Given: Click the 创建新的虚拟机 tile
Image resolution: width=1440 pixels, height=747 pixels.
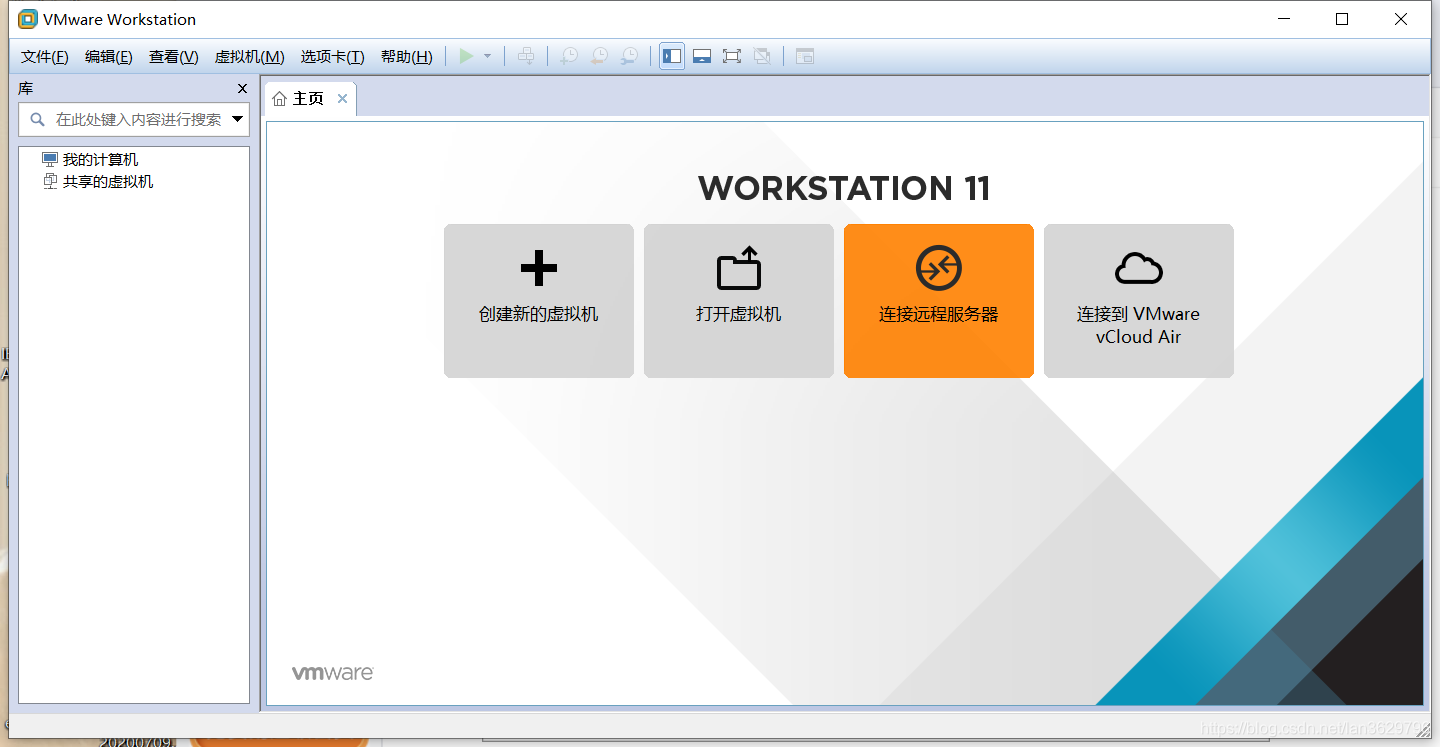Looking at the screenshot, I should 539,301.
